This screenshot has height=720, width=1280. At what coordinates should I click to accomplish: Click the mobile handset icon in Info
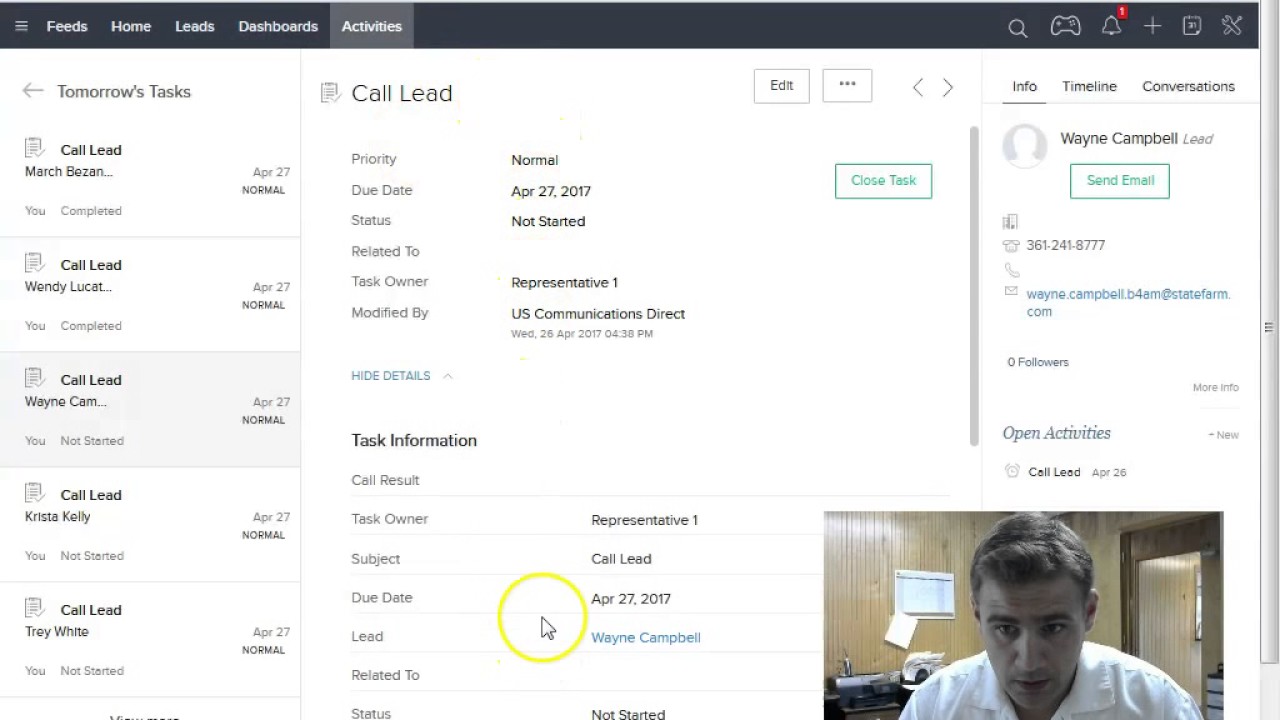1011,270
